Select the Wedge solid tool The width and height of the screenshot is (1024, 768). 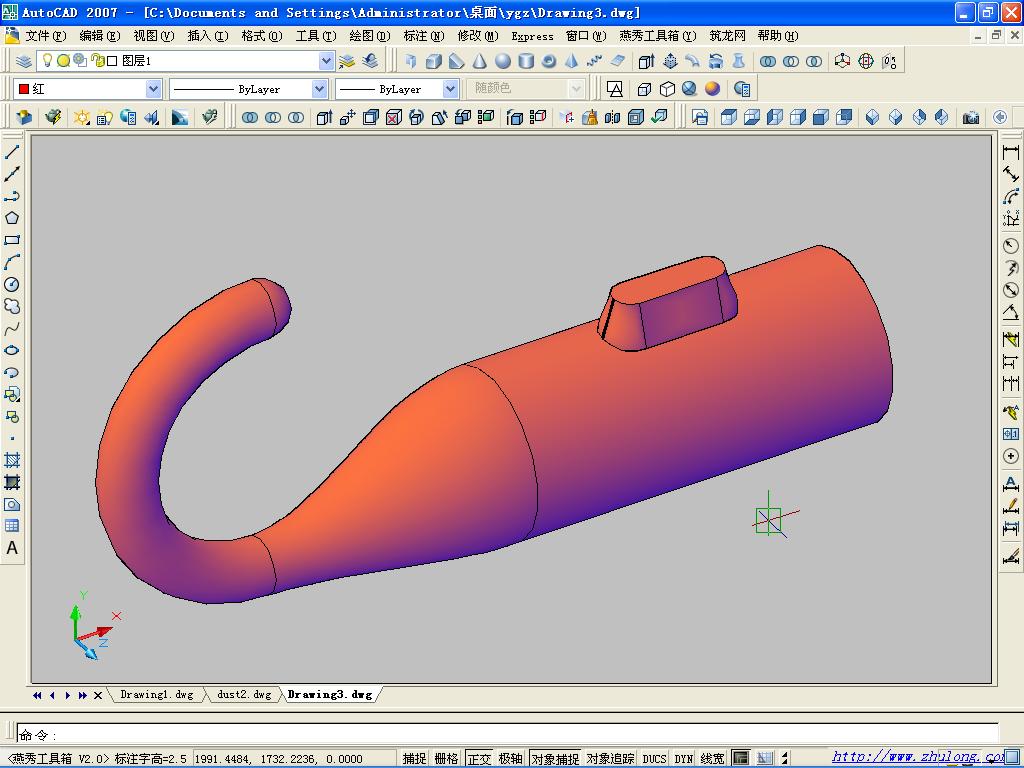[x=456, y=61]
